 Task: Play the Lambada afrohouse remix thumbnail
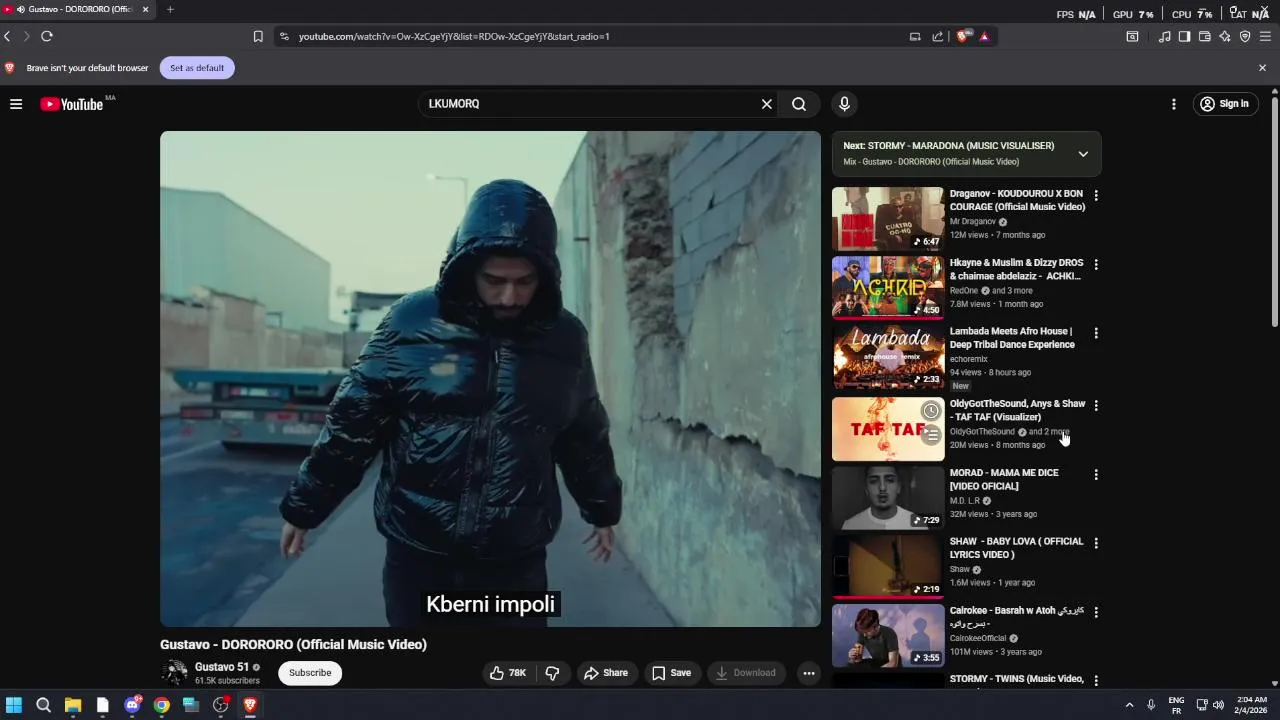(x=888, y=356)
